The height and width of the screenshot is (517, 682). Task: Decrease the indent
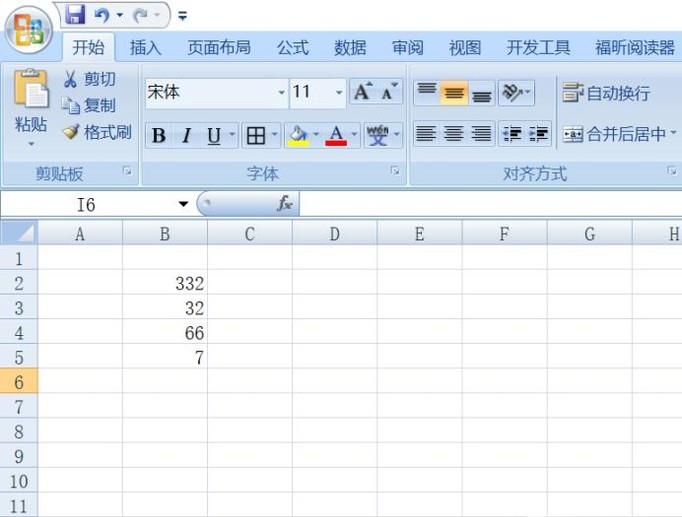[512, 134]
